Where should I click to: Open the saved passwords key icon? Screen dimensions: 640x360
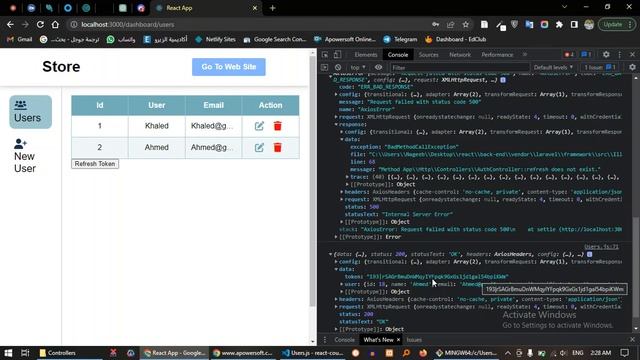tap(436, 24)
